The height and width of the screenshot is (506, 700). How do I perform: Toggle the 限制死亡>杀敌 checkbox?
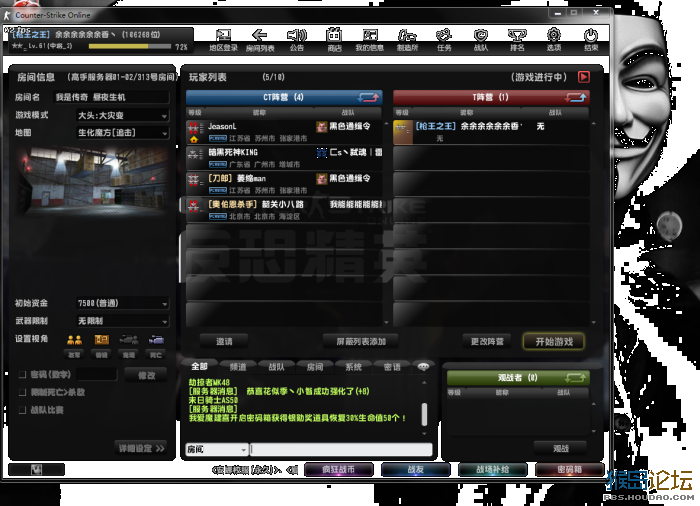22,392
